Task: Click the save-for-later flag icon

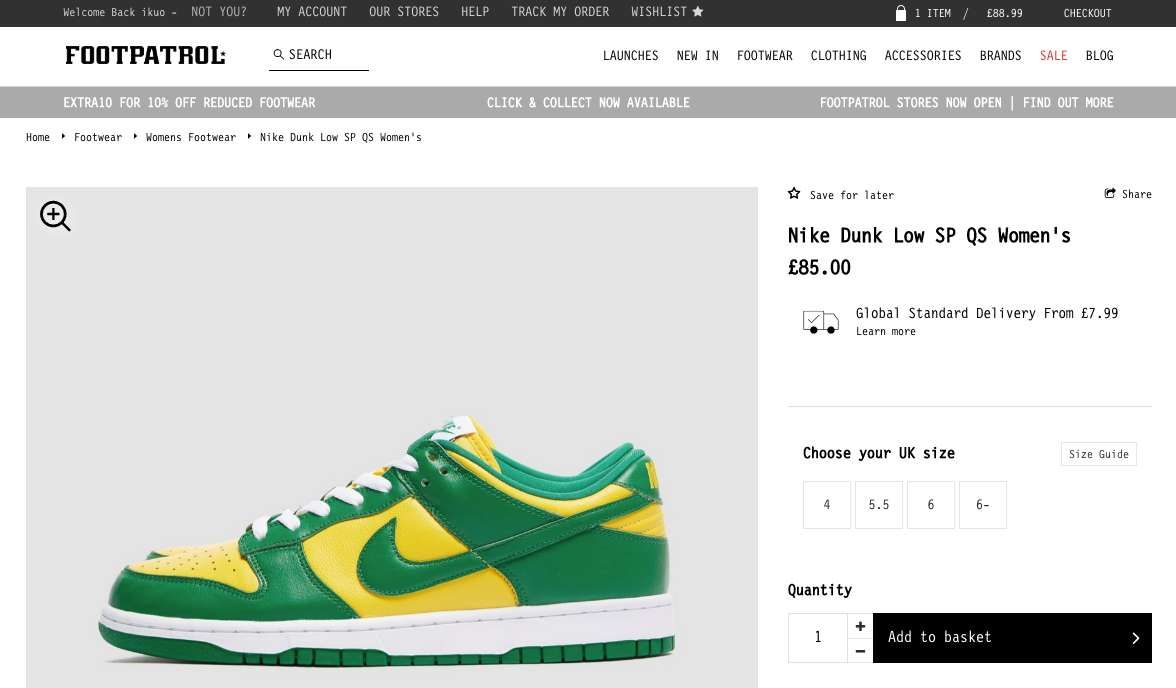Action: [793, 193]
